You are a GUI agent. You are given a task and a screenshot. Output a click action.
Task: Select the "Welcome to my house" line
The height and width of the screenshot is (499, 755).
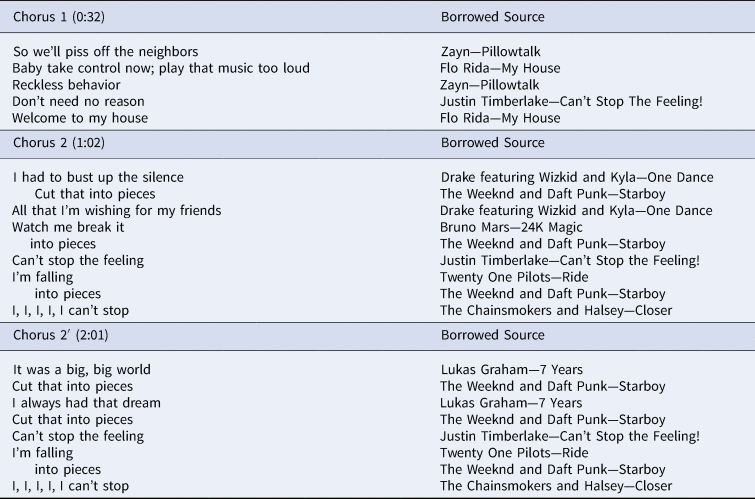pyautogui.click(x=80, y=118)
